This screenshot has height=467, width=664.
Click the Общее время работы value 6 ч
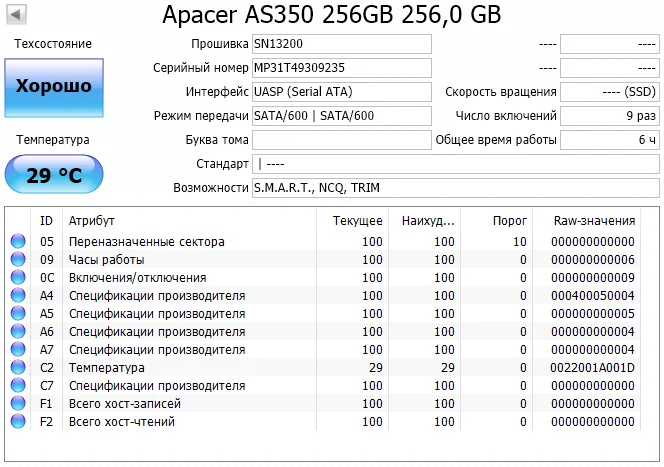coord(610,140)
